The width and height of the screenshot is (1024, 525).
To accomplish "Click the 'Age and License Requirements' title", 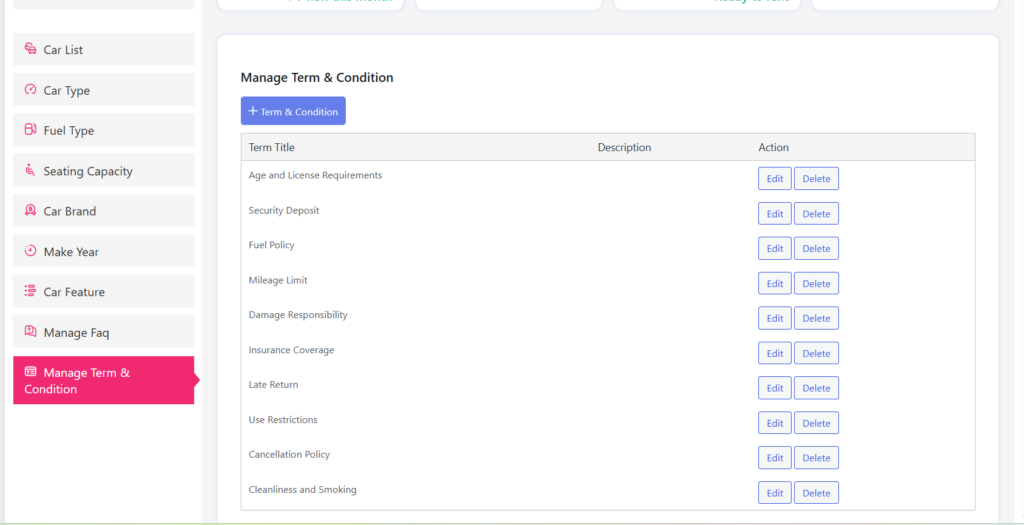I will click(x=315, y=176).
